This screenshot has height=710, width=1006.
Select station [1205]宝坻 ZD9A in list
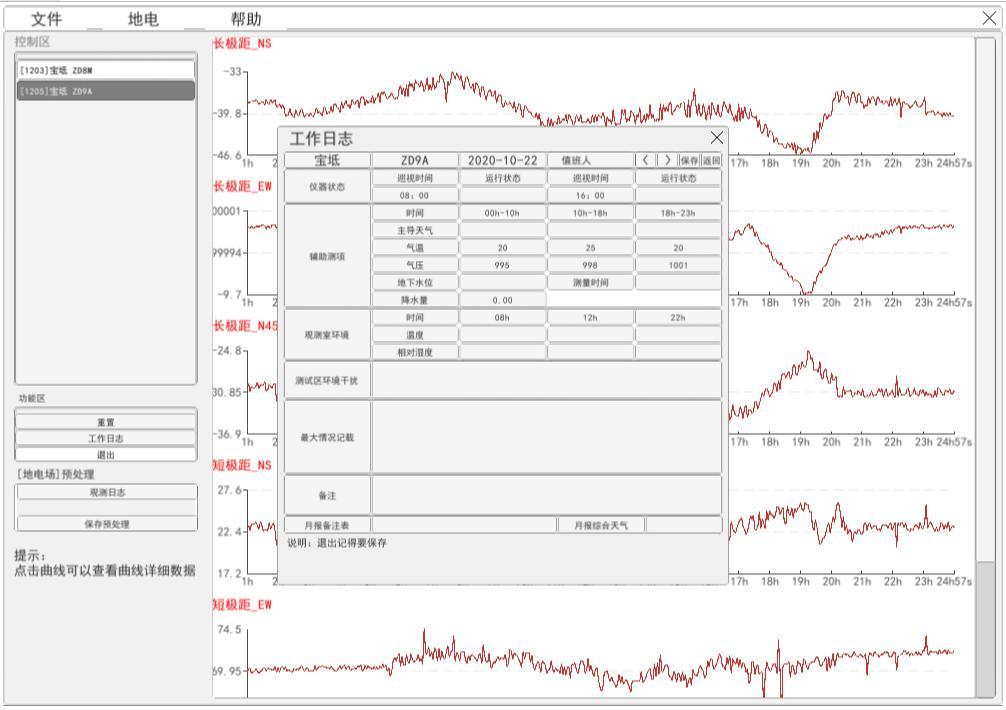[x=105, y=90]
